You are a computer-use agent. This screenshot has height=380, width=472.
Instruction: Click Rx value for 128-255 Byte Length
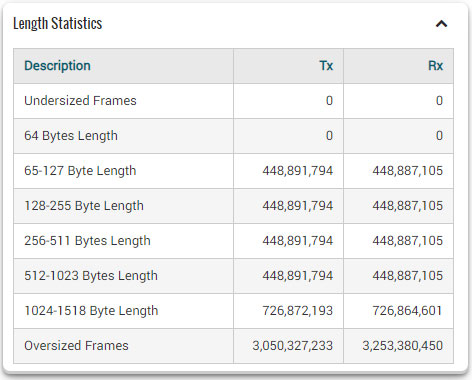[x=408, y=206]
